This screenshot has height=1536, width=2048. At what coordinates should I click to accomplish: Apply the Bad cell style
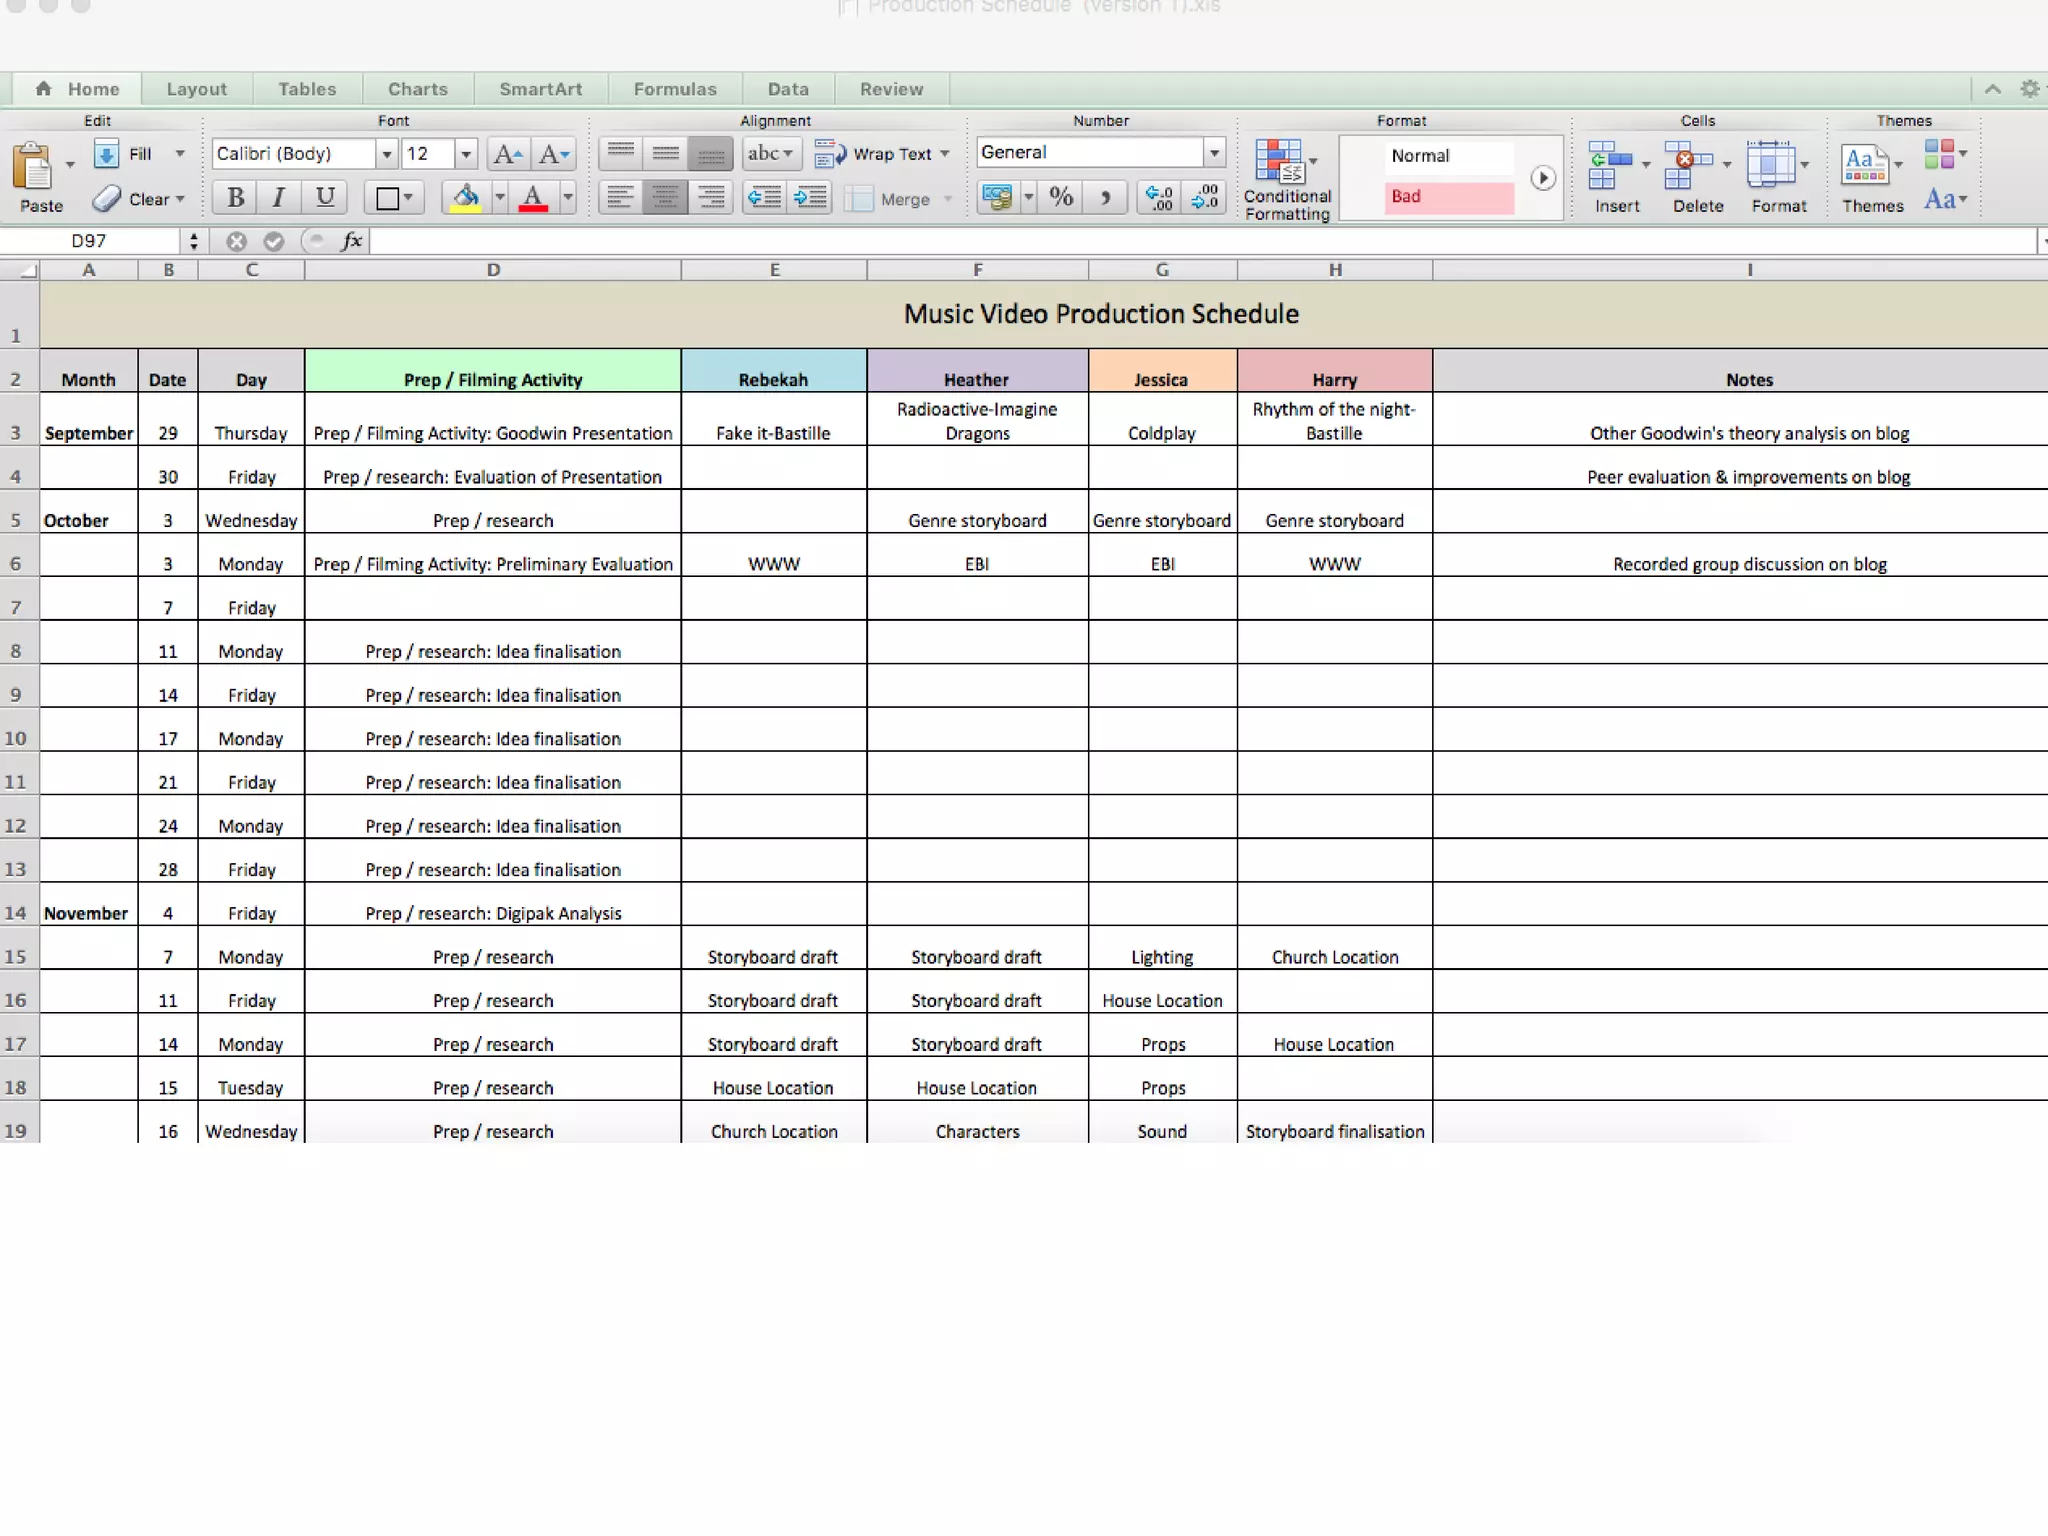pyautogui.click(x=1448, y=197)
